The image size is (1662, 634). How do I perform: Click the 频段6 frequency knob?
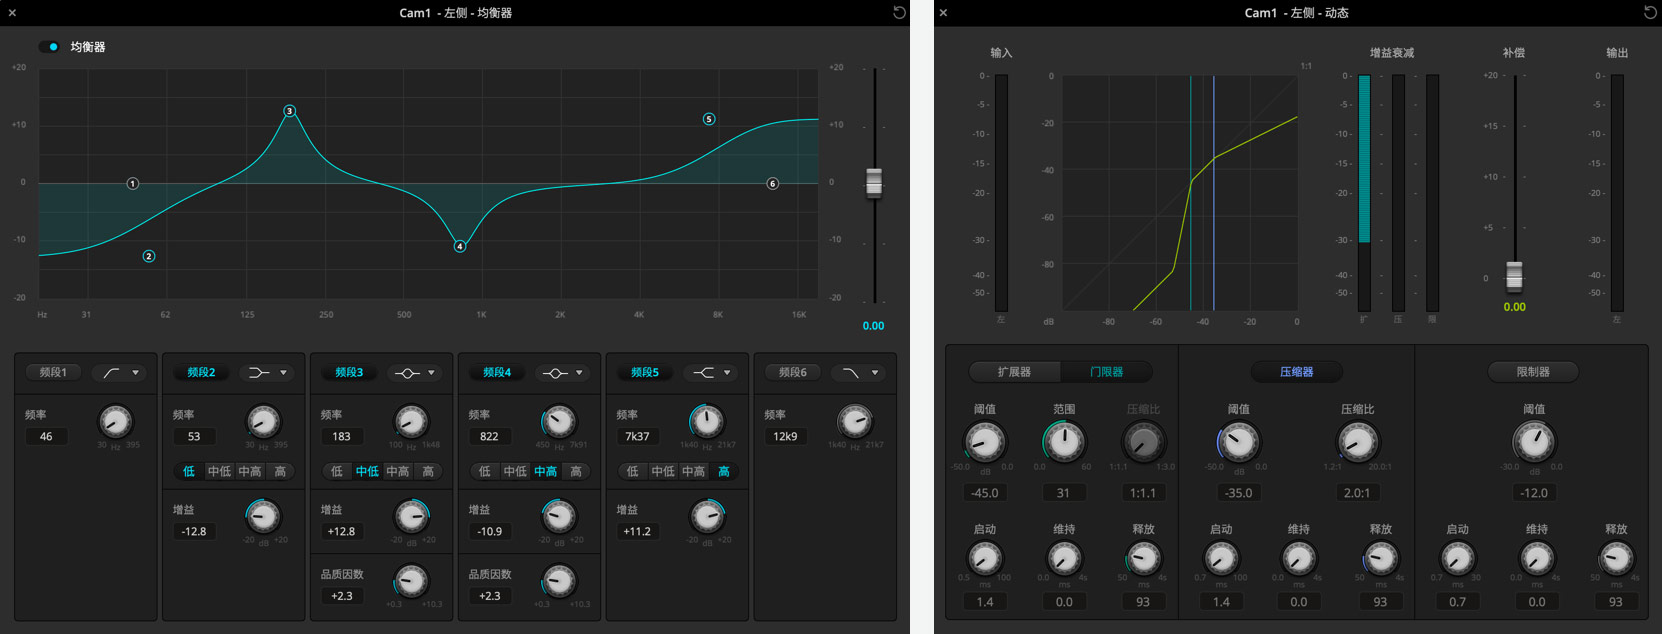point(855,422)
